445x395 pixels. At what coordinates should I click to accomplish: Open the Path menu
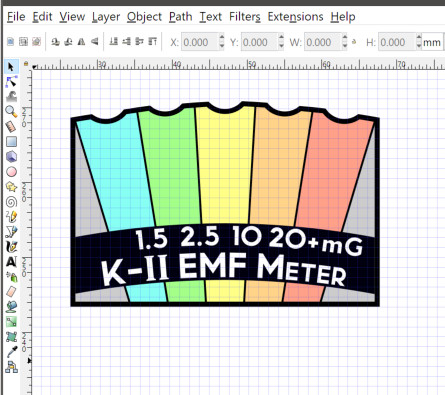[180, 16]
